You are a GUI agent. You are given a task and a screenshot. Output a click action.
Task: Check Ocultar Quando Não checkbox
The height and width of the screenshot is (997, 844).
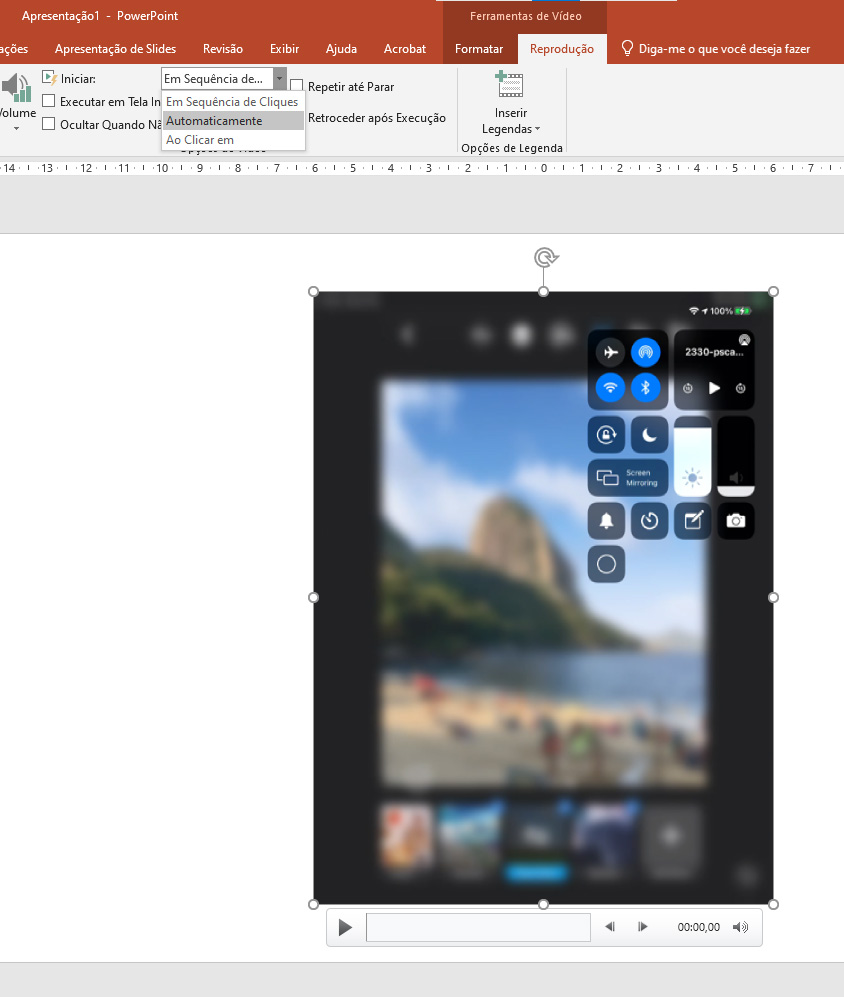pyautogui.click(x=48, y=123)
